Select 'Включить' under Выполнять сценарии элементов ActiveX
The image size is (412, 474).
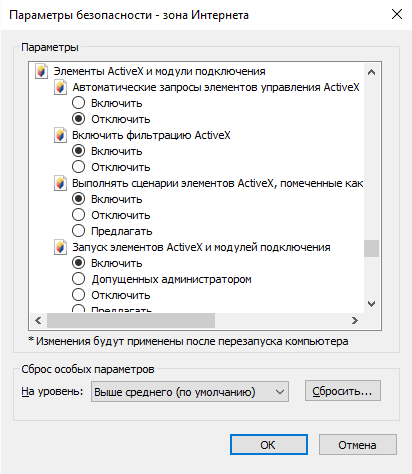pos(78,199)
